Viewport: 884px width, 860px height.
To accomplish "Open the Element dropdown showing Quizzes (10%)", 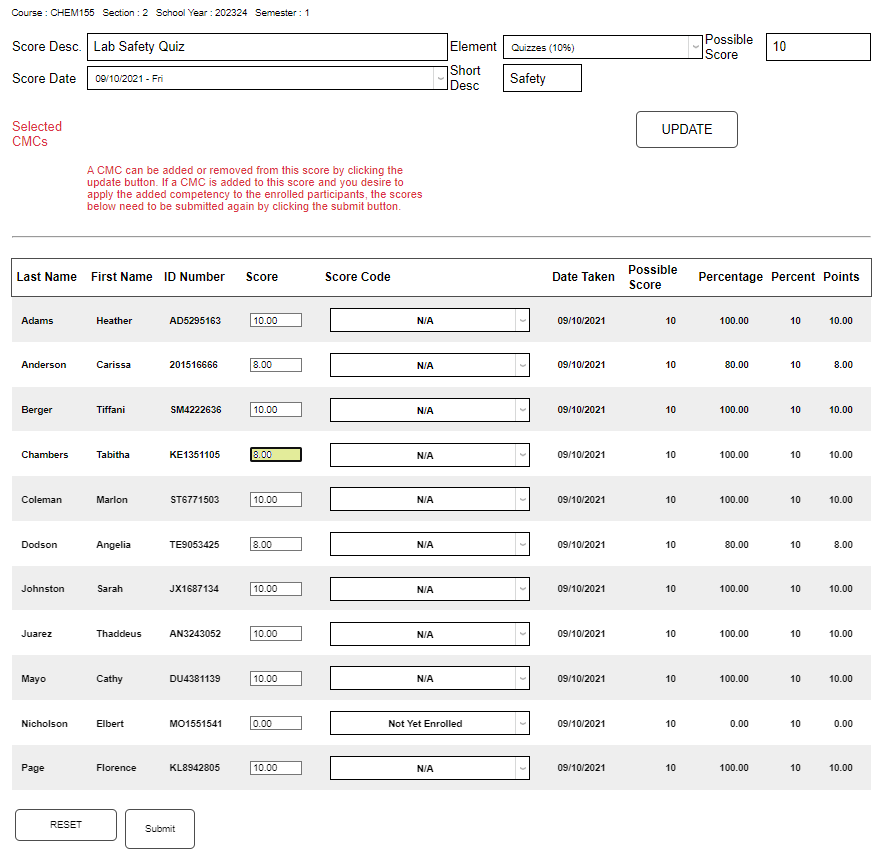I will pyautogui.click(x=601, y=46).
